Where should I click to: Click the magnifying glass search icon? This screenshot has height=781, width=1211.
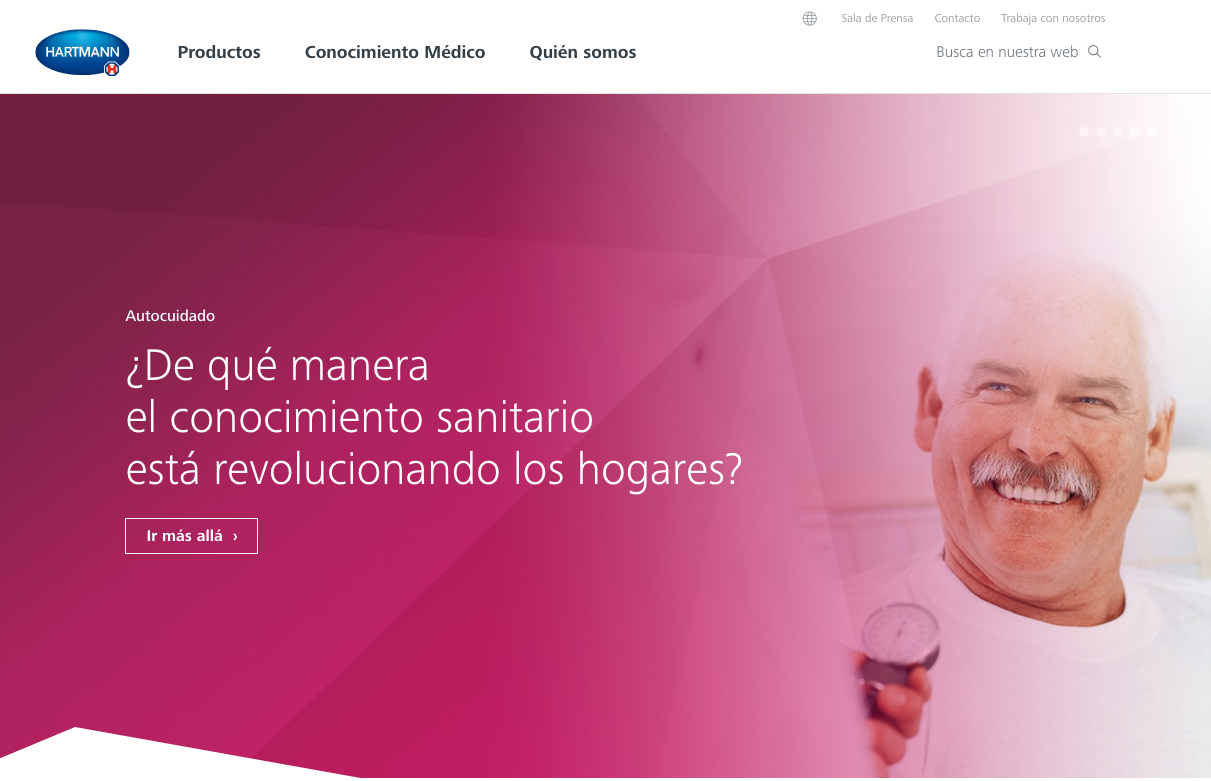coord(1094,52)
